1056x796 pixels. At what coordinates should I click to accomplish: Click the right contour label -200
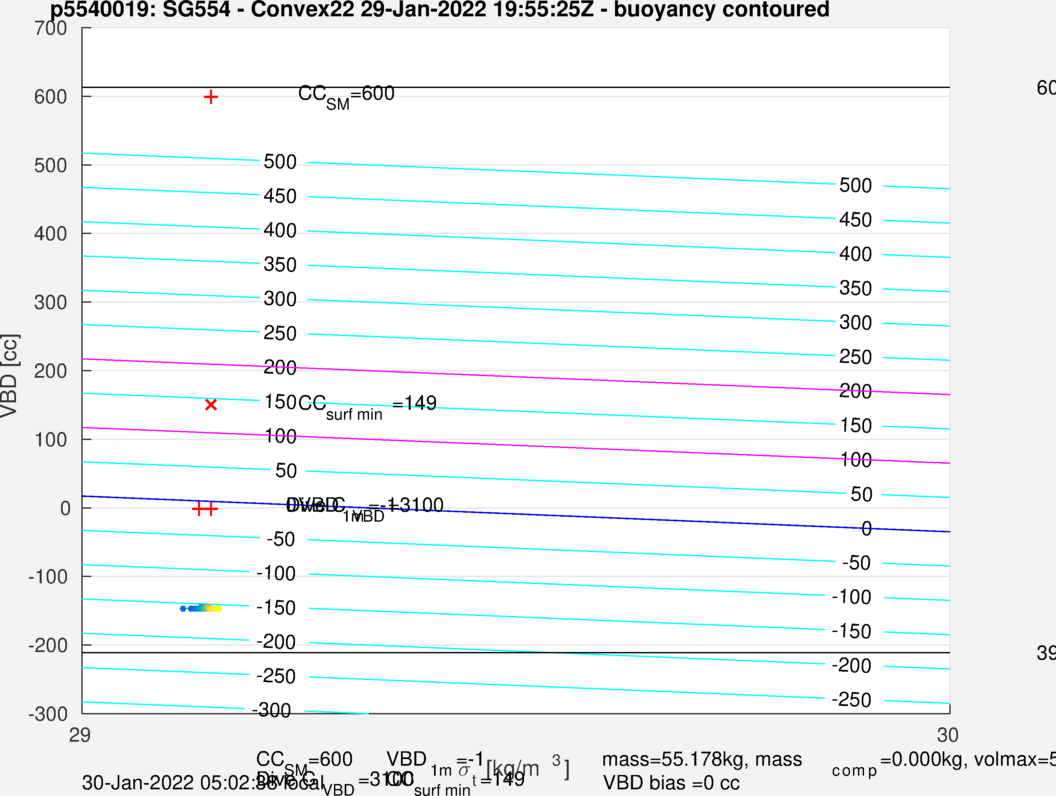click(851, 666)
